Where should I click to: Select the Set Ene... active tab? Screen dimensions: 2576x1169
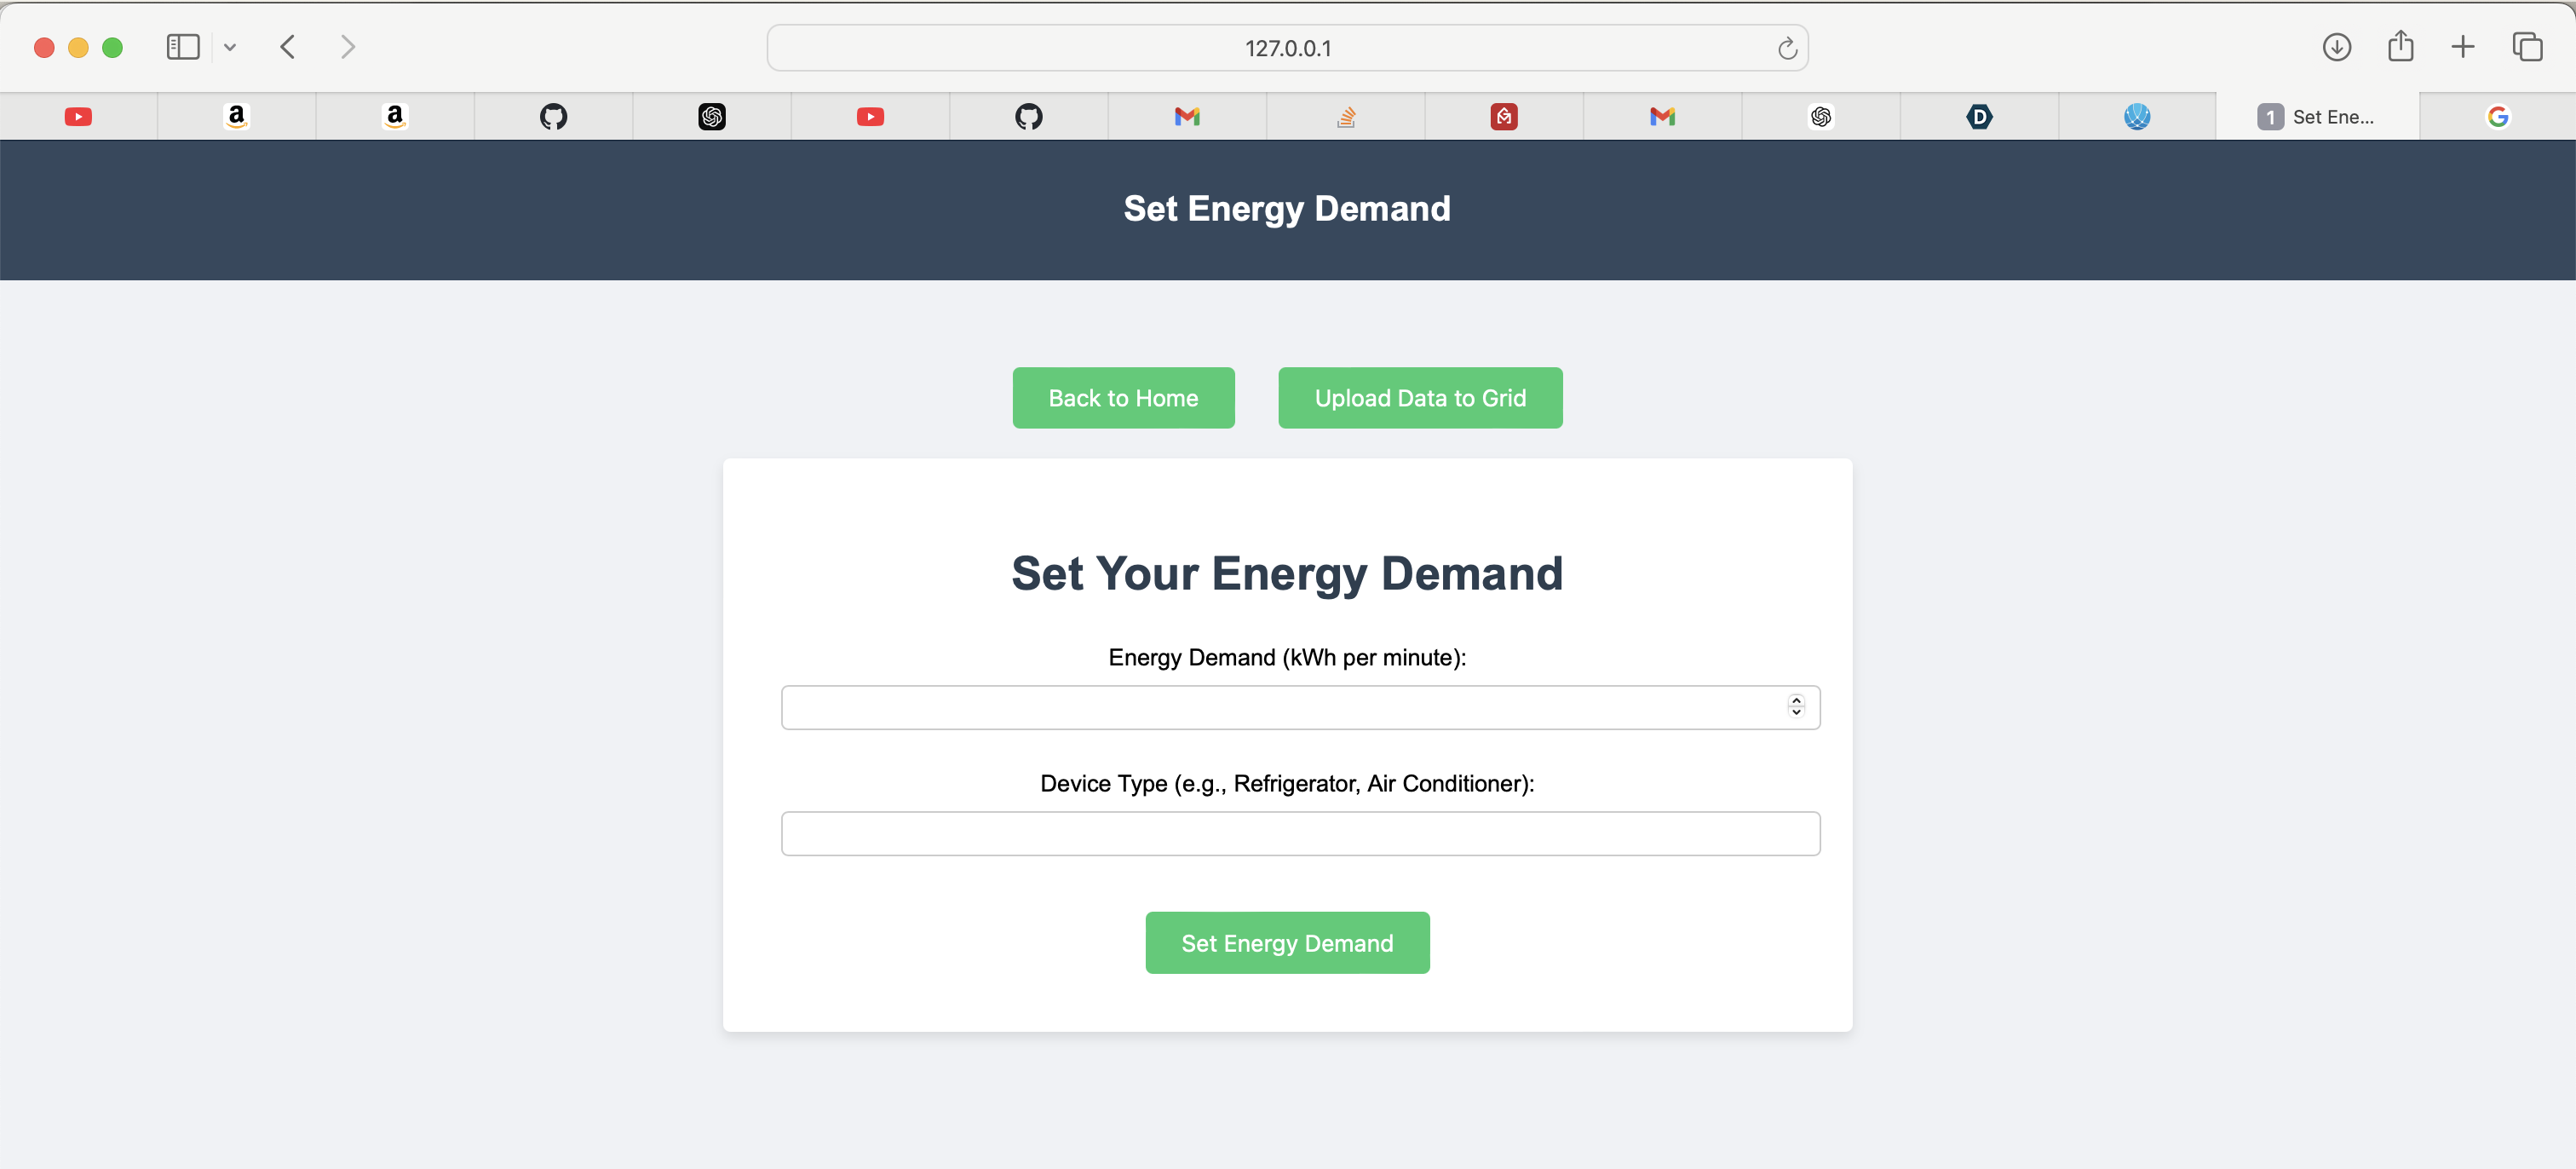pyautogui.click(x=2316, y=117)
